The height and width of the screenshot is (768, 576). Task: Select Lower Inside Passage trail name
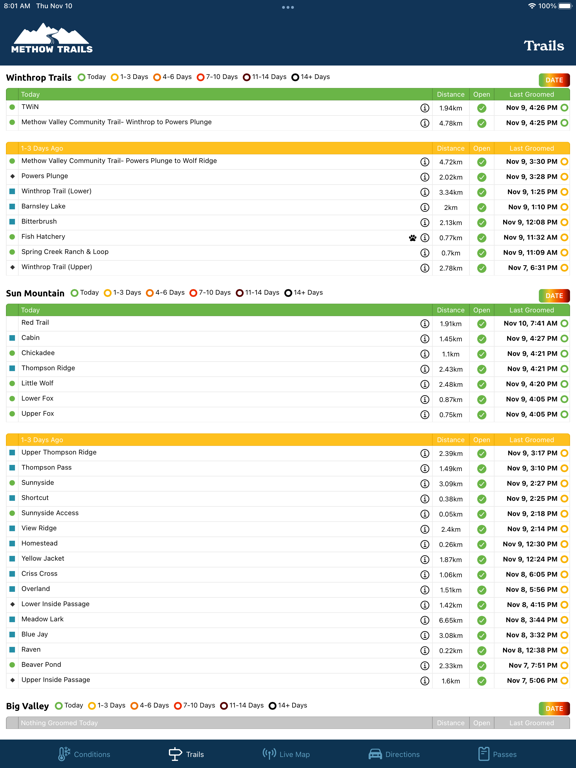coord(55,604)
